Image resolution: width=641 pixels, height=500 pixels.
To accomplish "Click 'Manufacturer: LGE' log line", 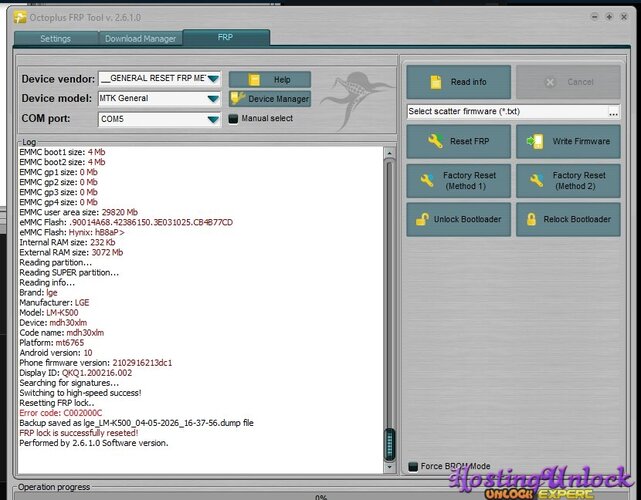I will tap(54, 303).
